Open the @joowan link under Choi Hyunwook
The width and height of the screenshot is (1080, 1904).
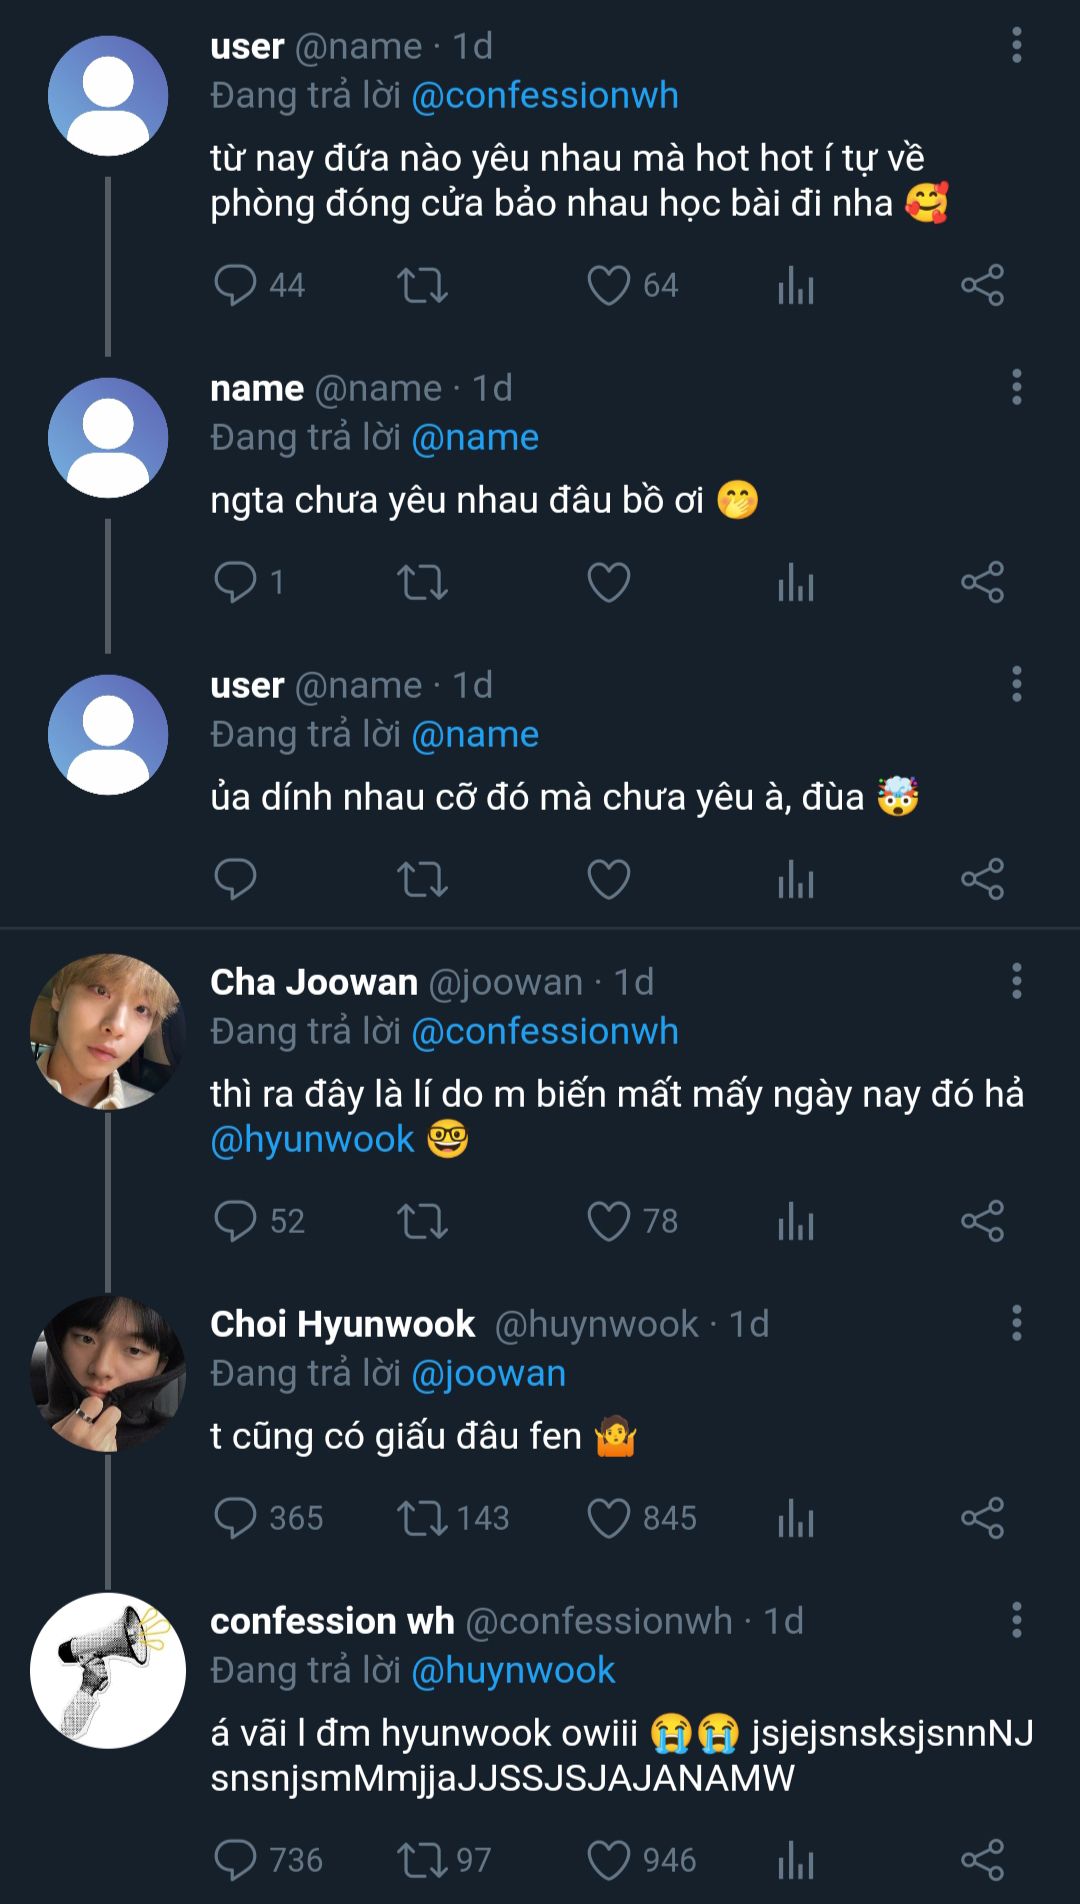[x=489, y=1374]
